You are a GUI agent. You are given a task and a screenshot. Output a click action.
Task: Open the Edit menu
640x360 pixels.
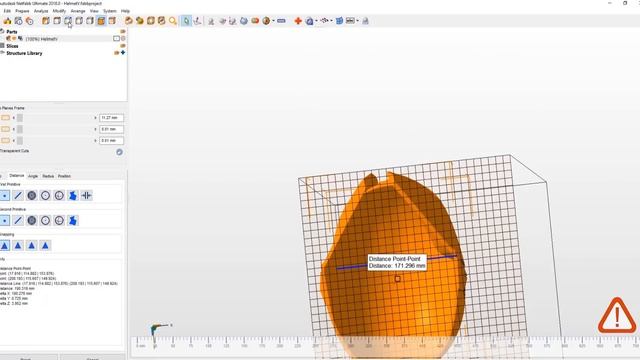[7, 11]
